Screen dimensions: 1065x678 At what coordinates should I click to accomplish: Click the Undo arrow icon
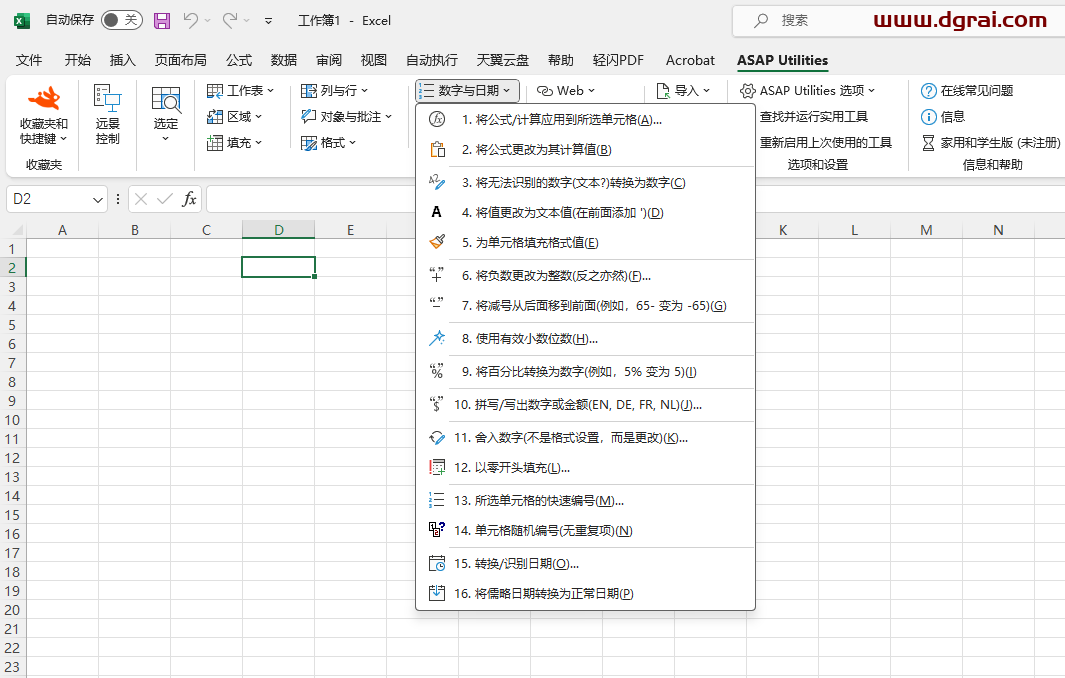[191, 20]
